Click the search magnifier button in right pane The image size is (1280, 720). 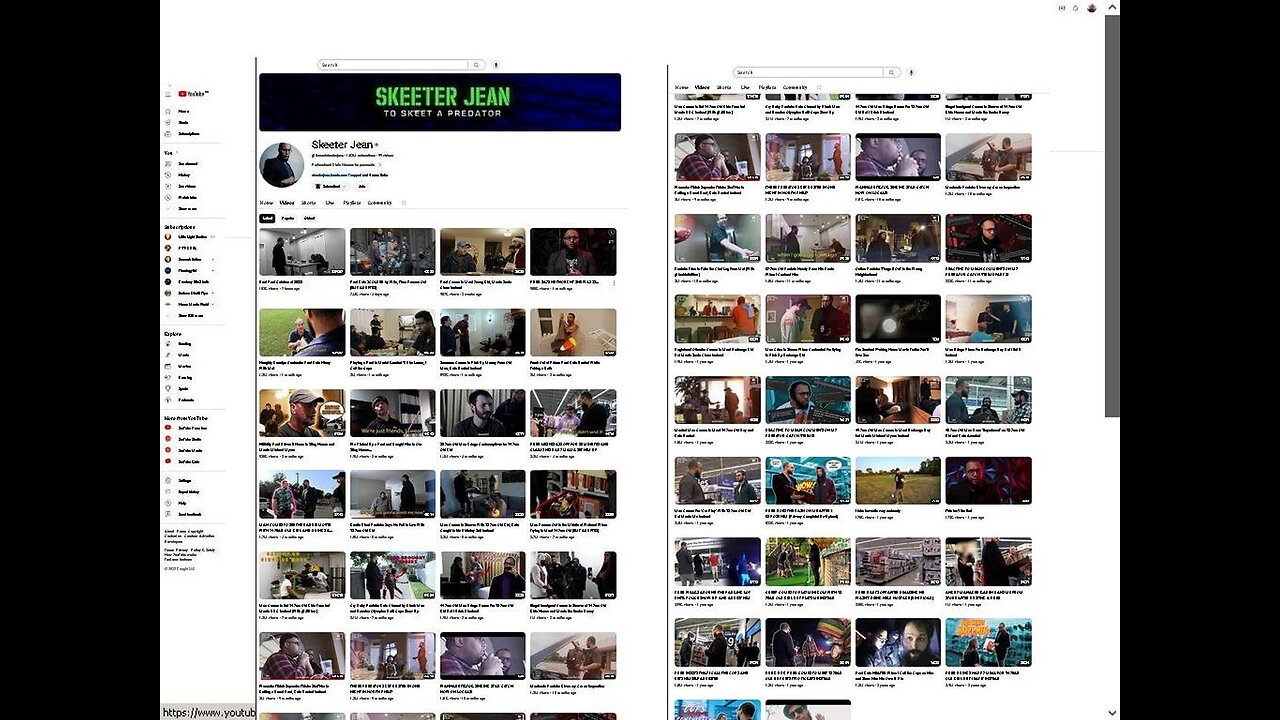pos(891,73)
